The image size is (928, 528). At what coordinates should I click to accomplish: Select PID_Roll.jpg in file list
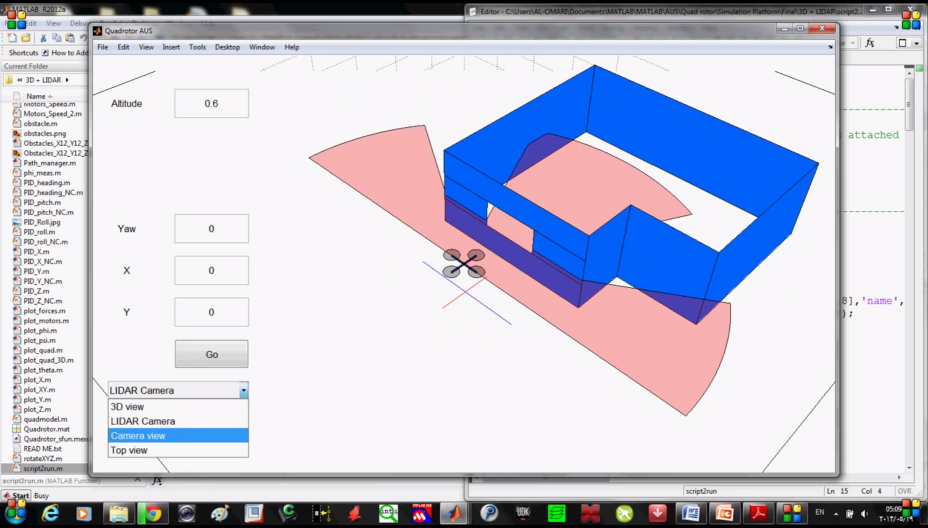44,222
